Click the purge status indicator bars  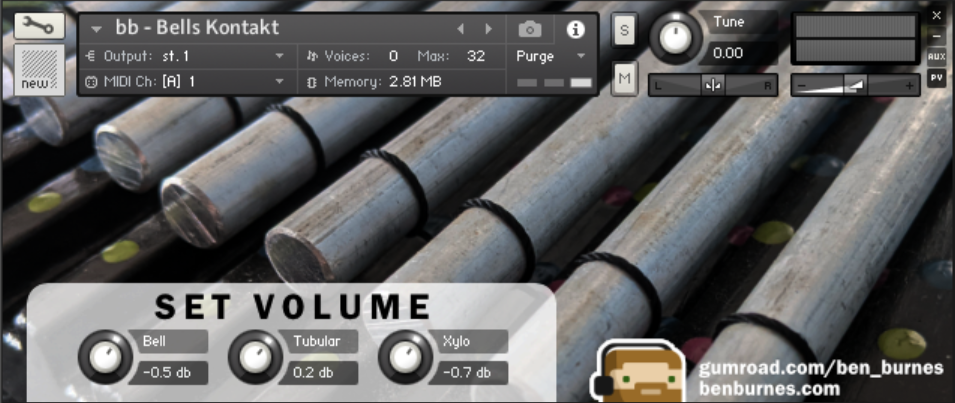pos(554,82)
